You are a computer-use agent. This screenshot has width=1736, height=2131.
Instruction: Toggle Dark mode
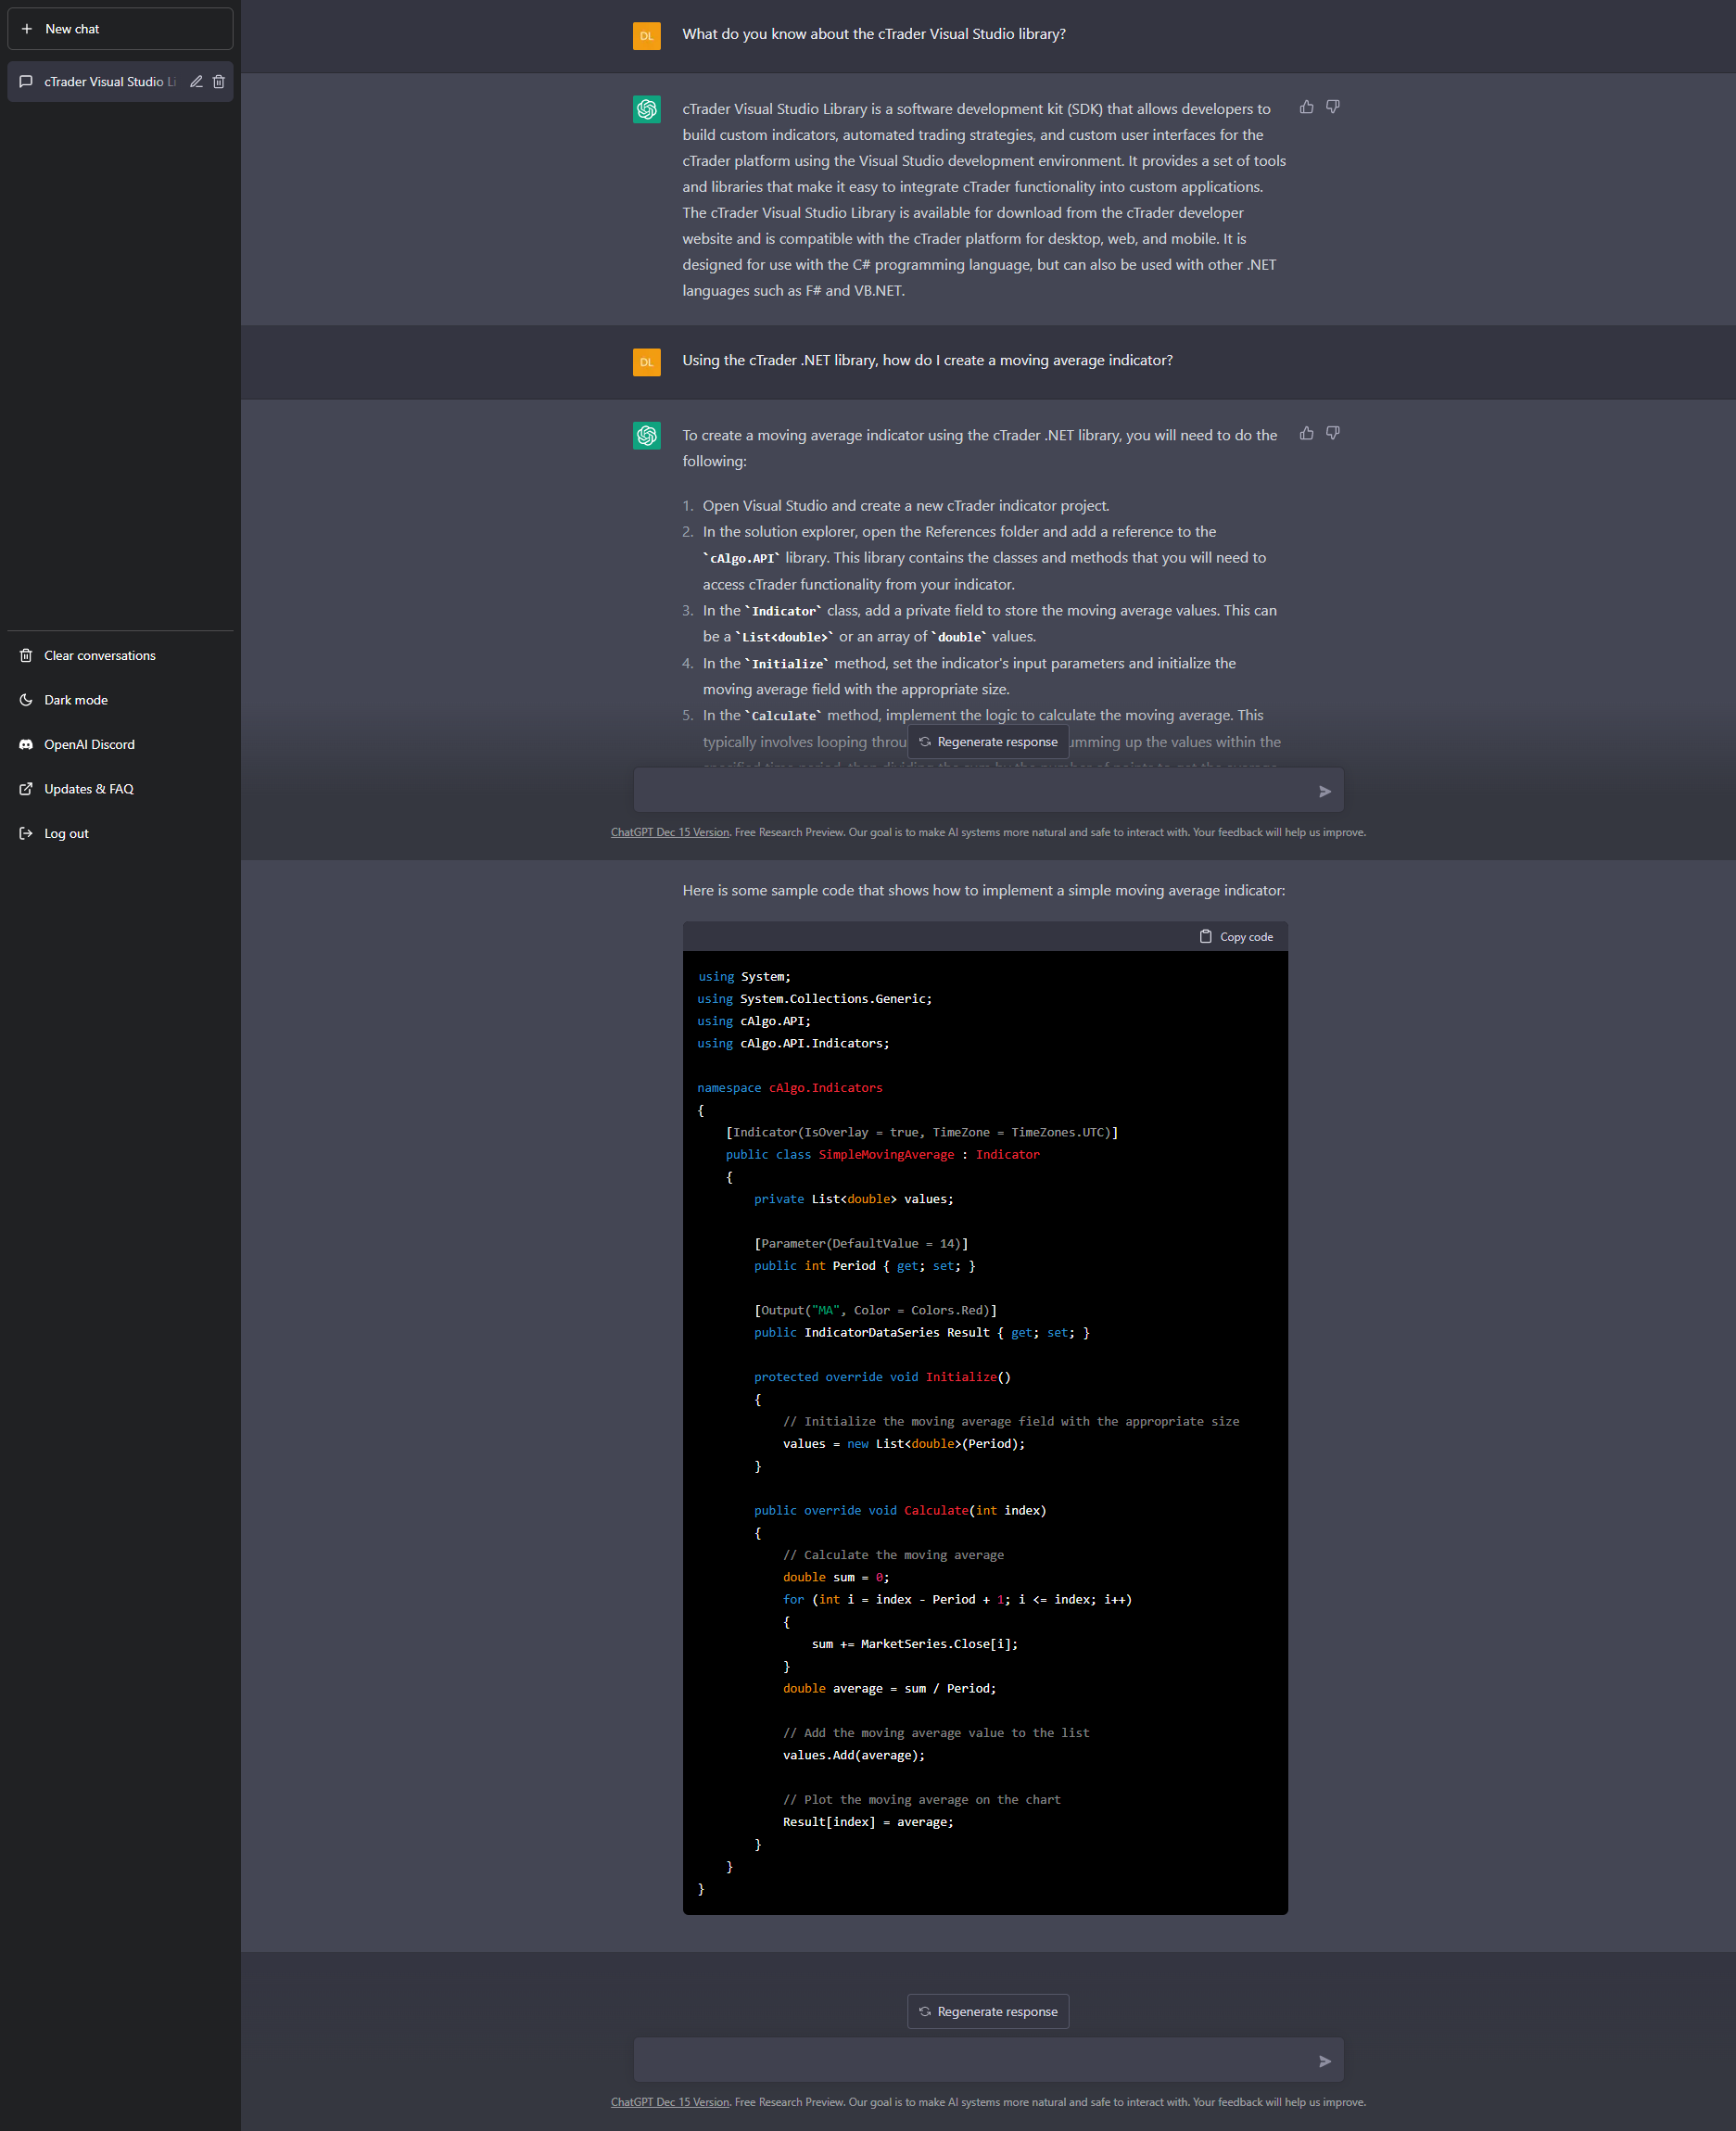click(120, 700)
